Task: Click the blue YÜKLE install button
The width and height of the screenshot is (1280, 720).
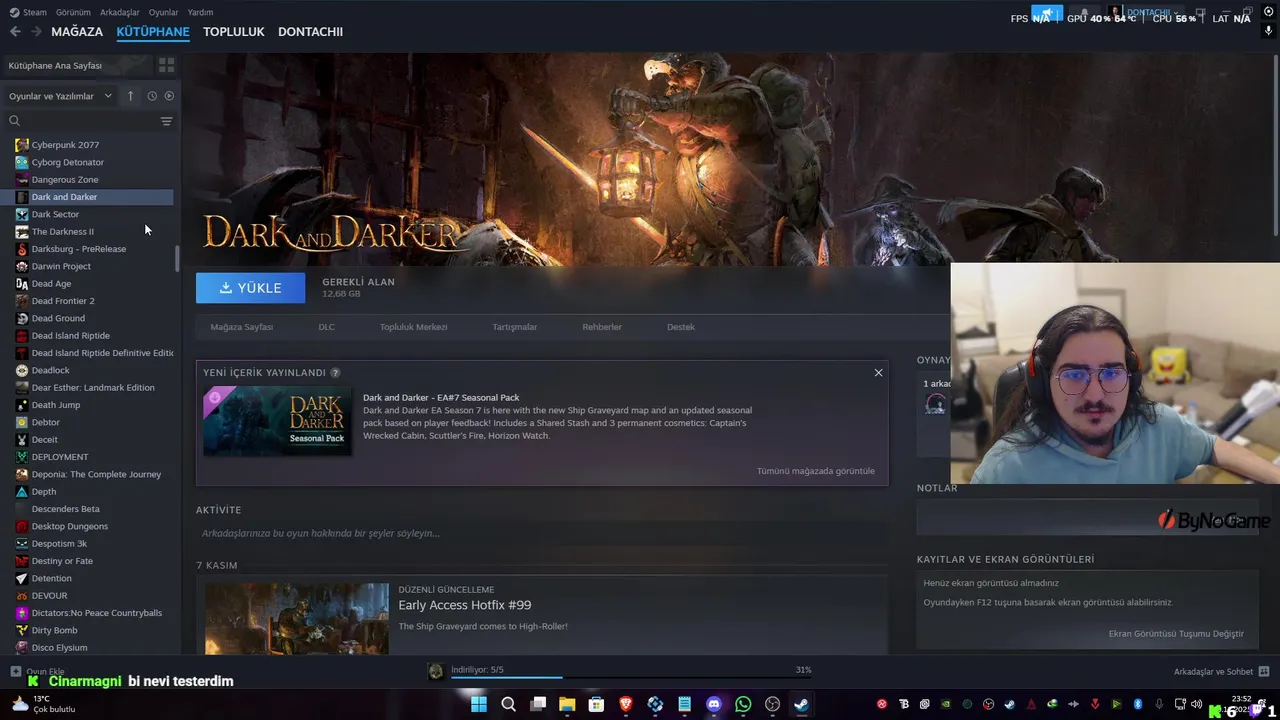Action: point(251,287)
